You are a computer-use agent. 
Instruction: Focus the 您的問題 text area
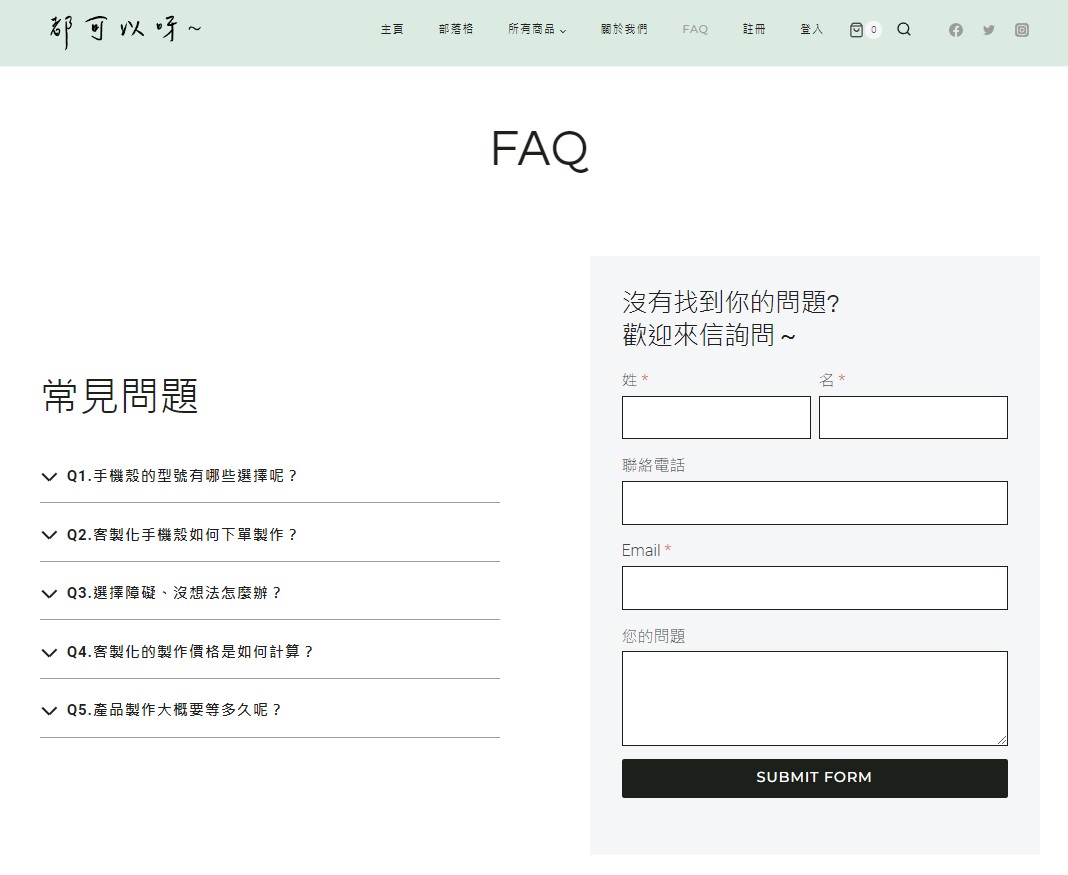[814, 698]
